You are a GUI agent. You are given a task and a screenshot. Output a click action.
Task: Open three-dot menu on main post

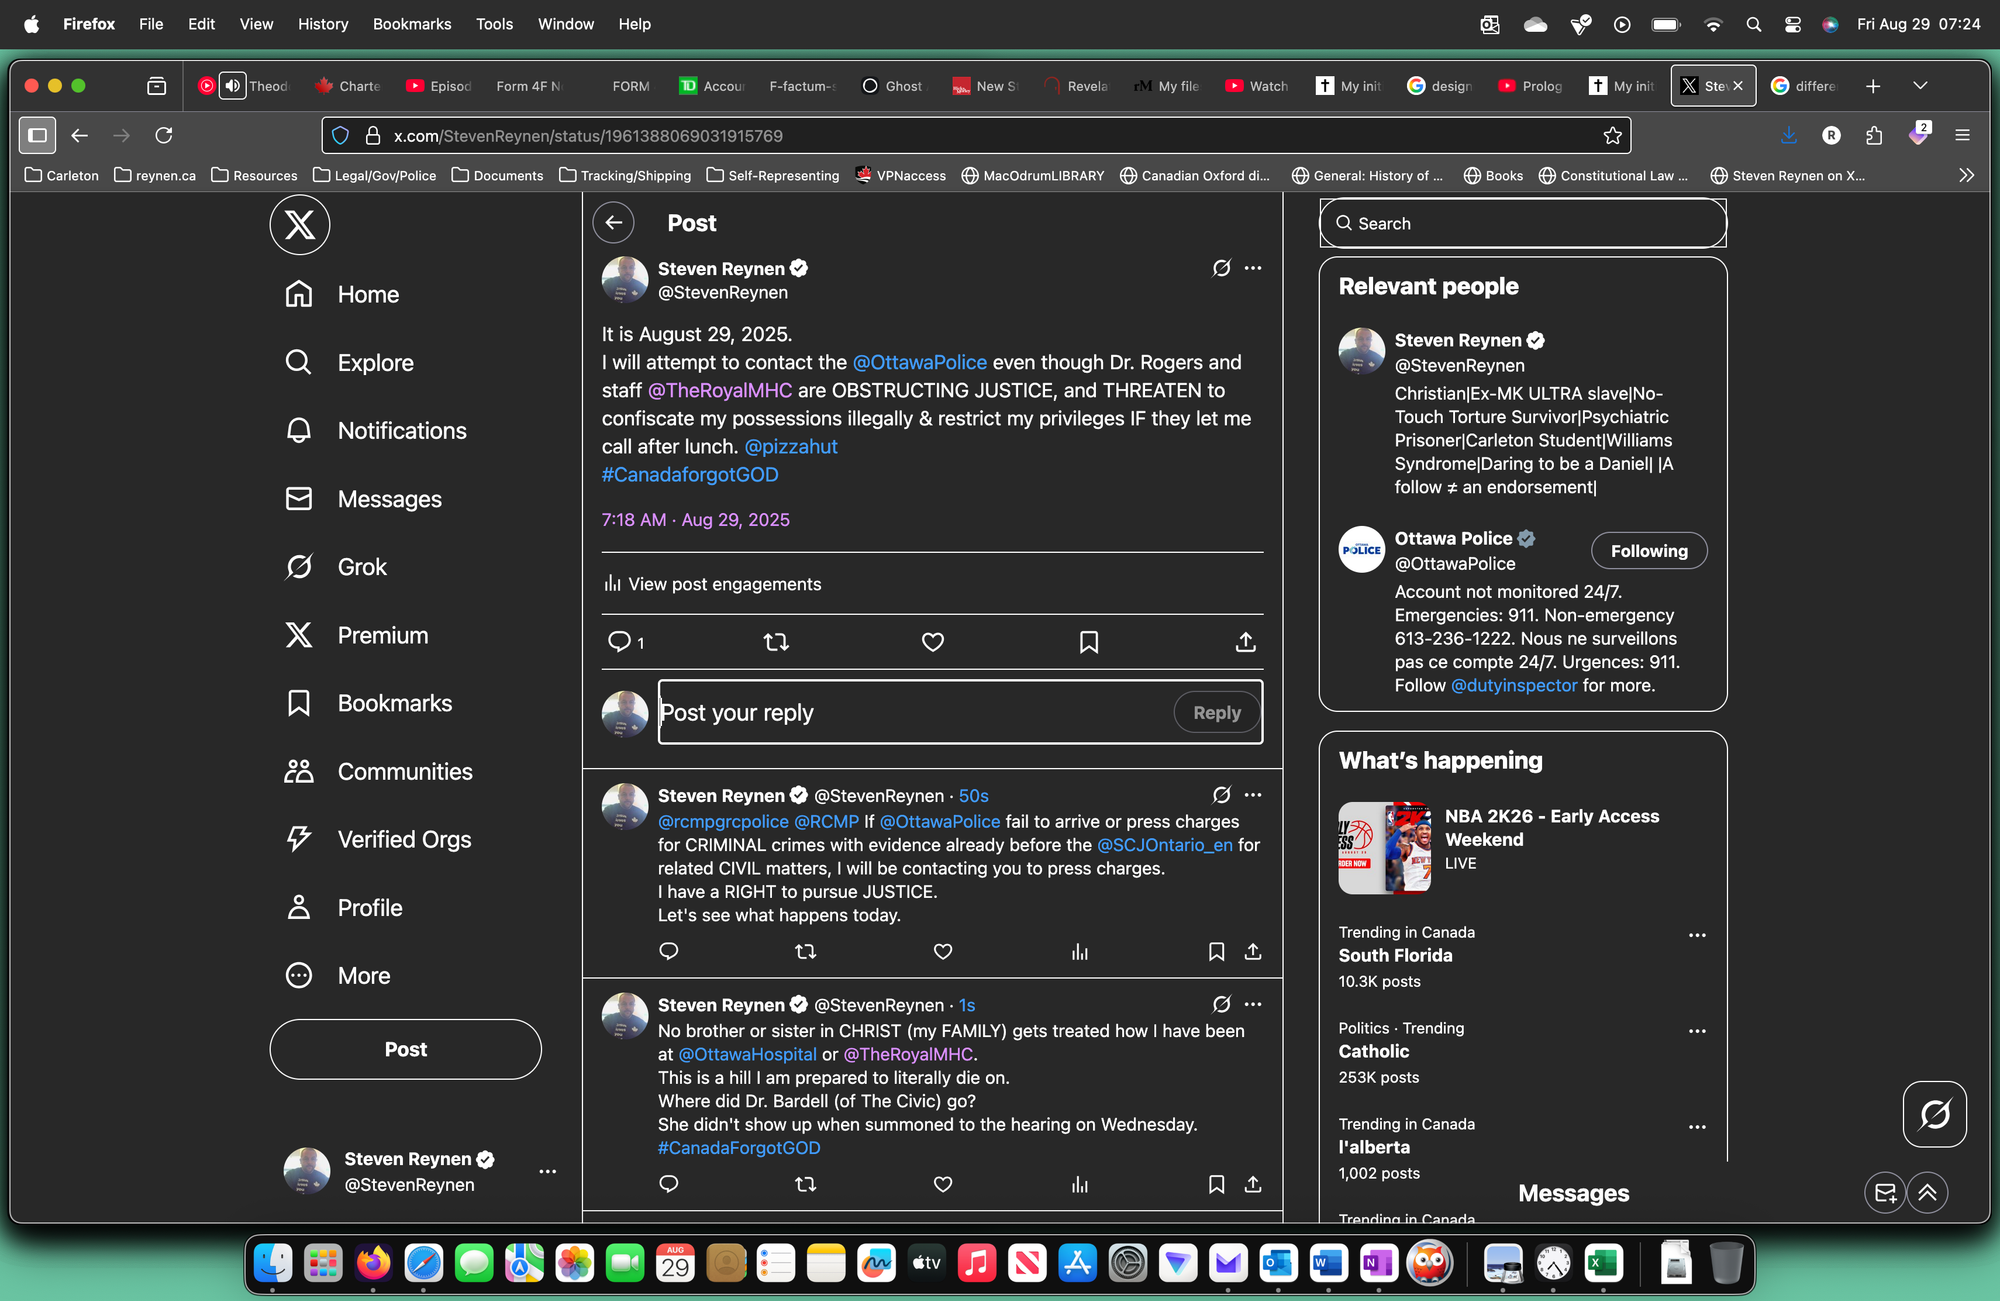tap(1253, 268)
